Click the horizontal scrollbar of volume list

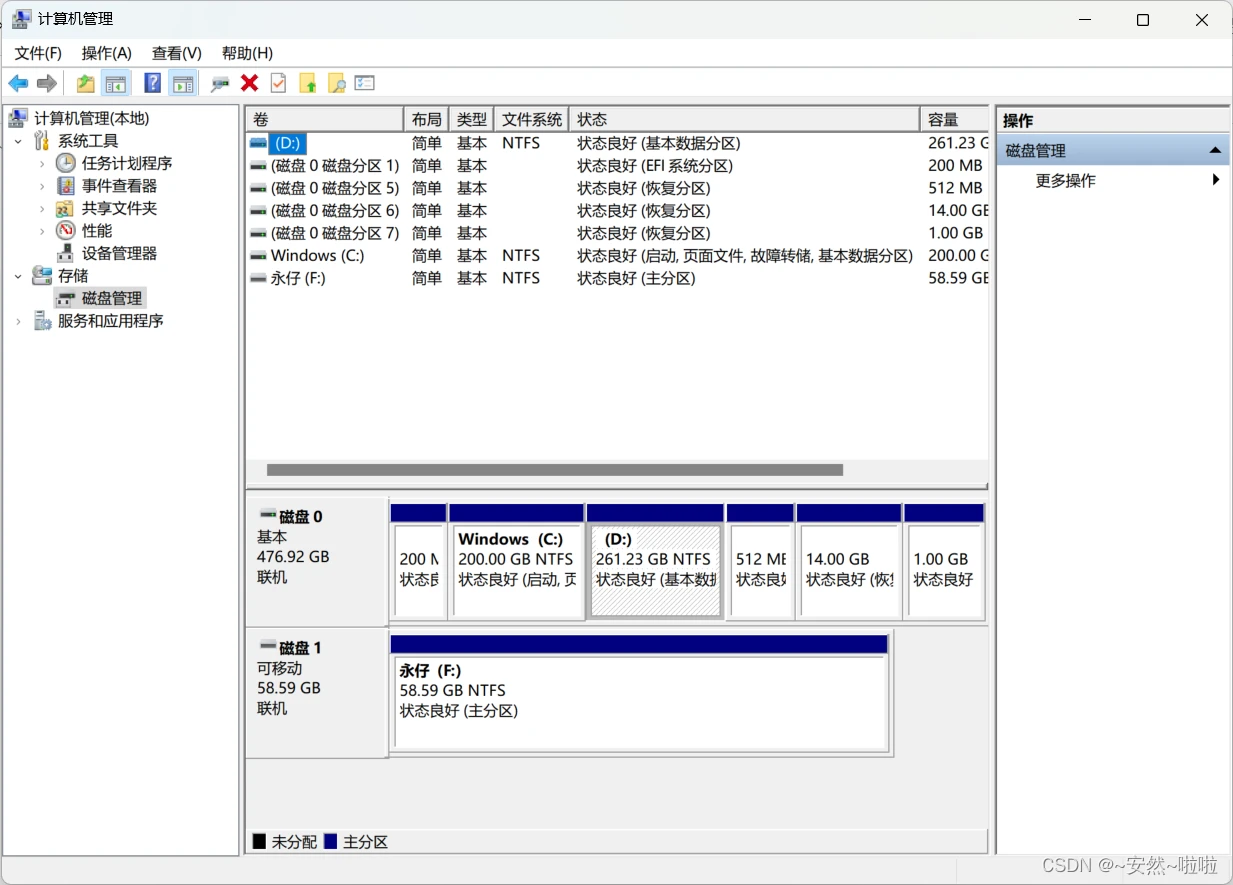(555, 470)
